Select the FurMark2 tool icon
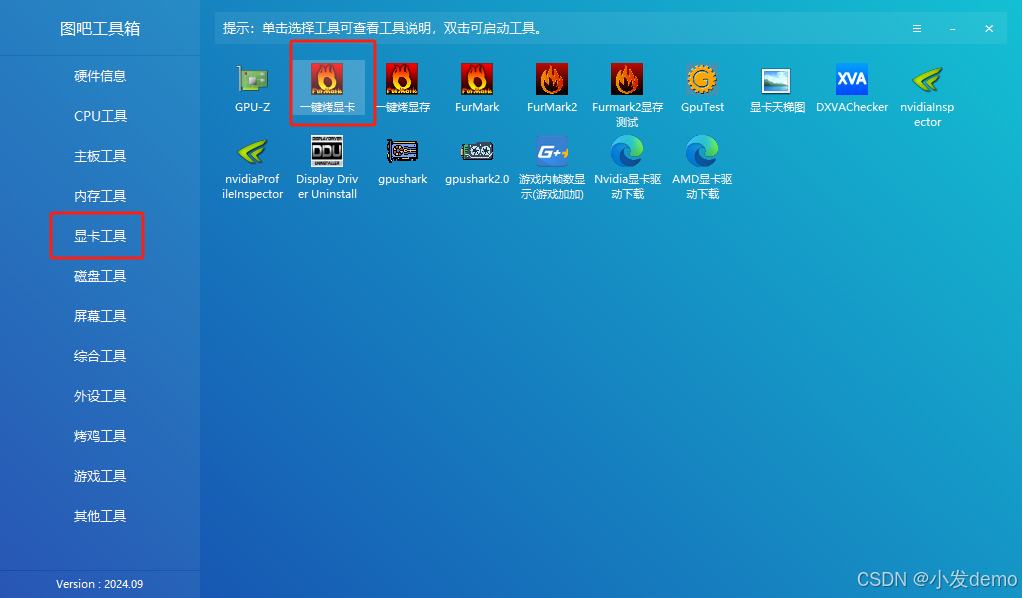The width and height of the screenshot is (1022, 598). [x=551, y=80]
